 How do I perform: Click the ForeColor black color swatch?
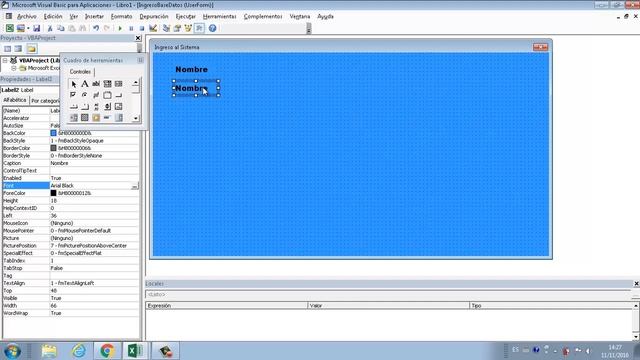[x=53, y=193]
